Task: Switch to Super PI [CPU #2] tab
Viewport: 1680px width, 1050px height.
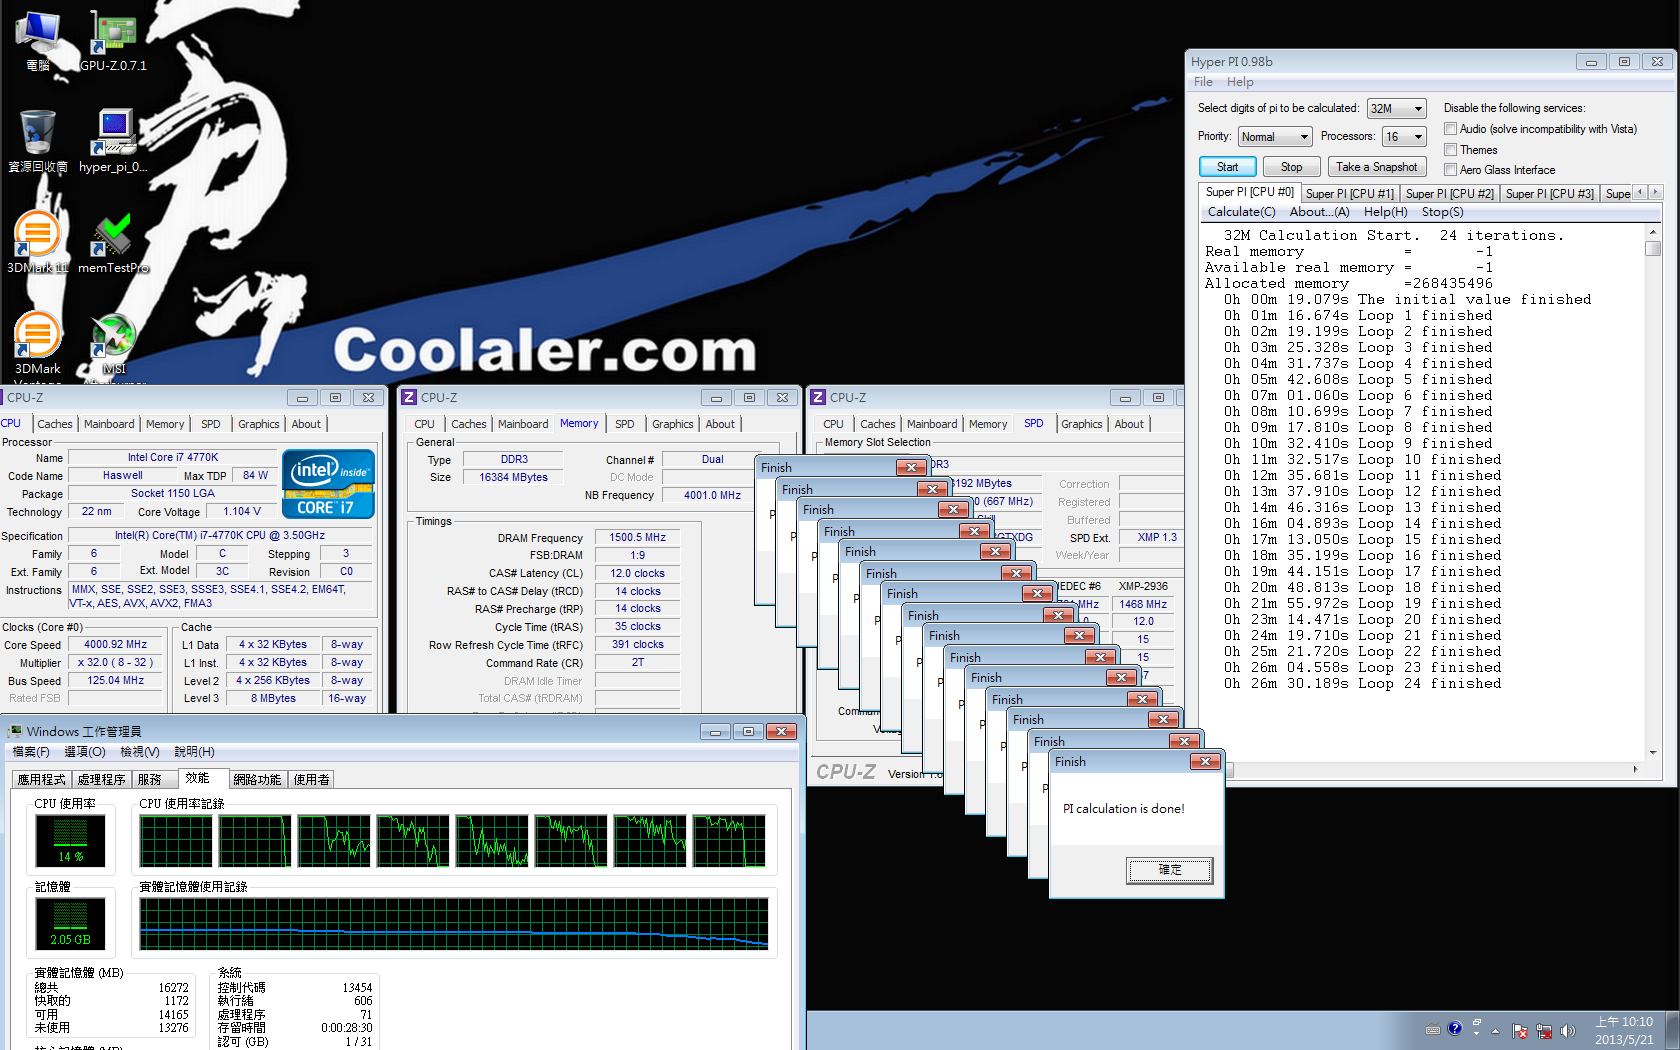Action: click(x=1449, y=193)
